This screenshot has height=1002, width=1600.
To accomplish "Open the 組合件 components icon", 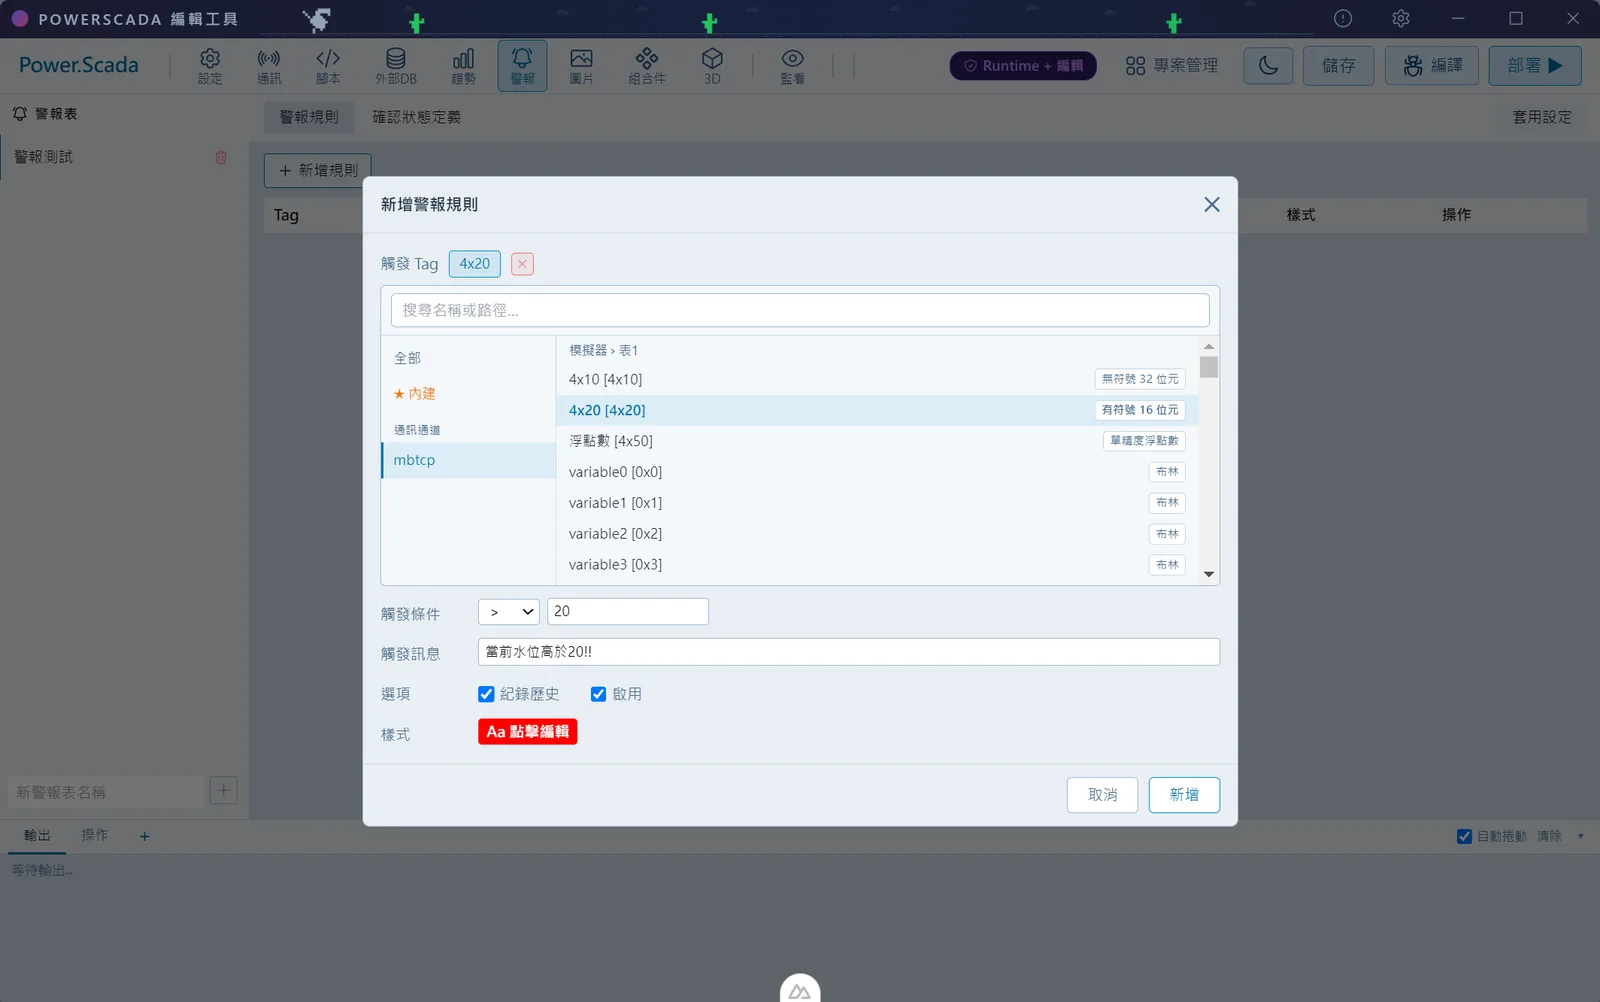I will pos(647,66).
